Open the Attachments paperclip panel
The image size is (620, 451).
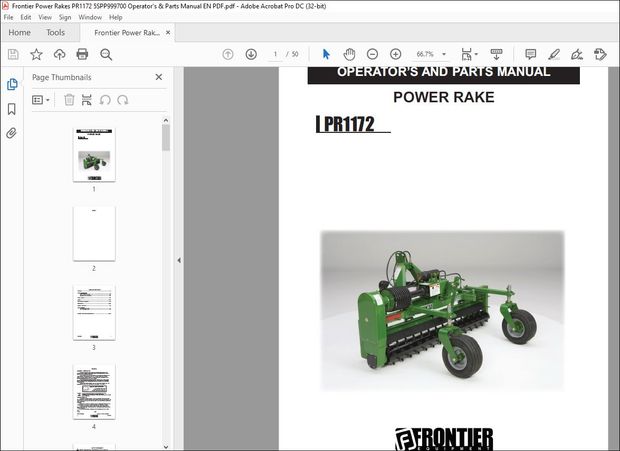[11, 133]
